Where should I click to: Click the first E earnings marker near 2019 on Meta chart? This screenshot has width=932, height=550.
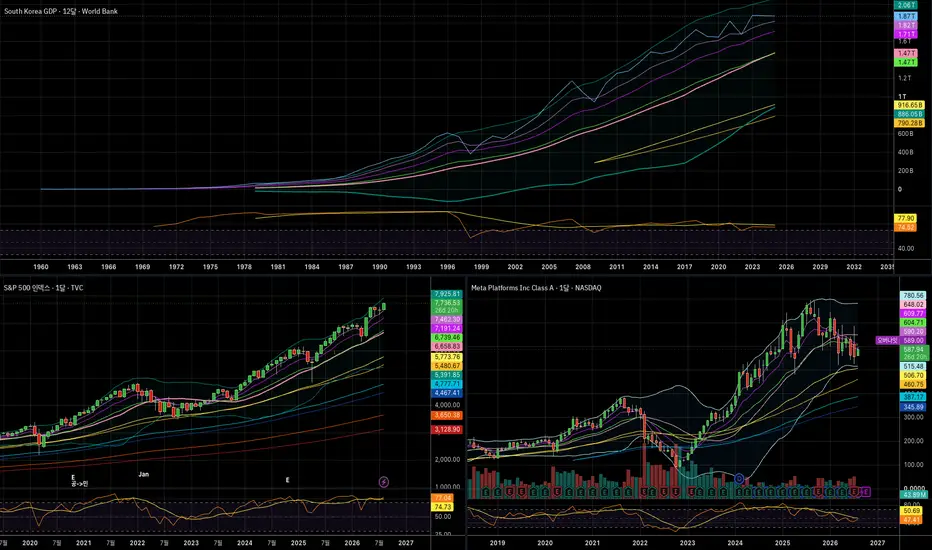point(486,492)
